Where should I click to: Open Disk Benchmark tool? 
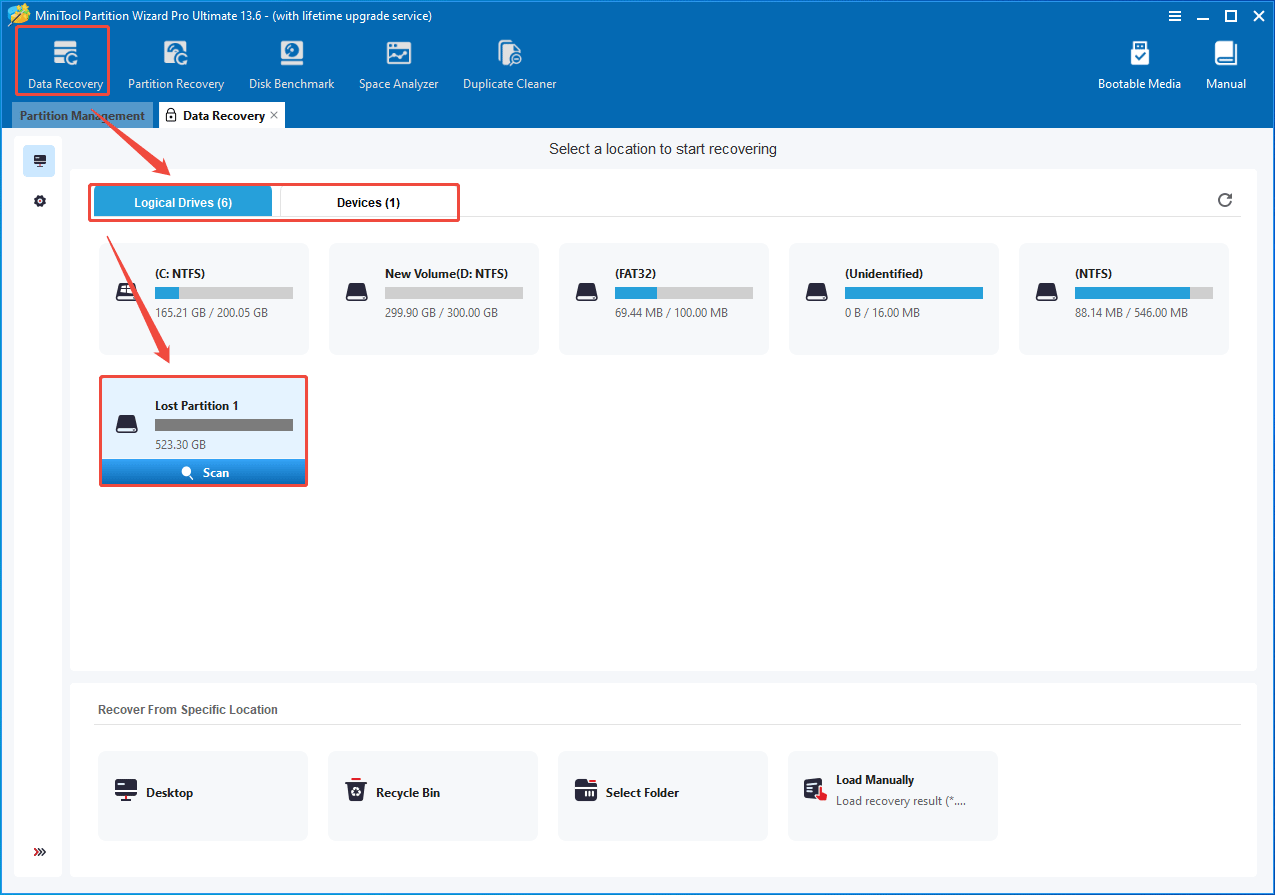pos(291,64)
